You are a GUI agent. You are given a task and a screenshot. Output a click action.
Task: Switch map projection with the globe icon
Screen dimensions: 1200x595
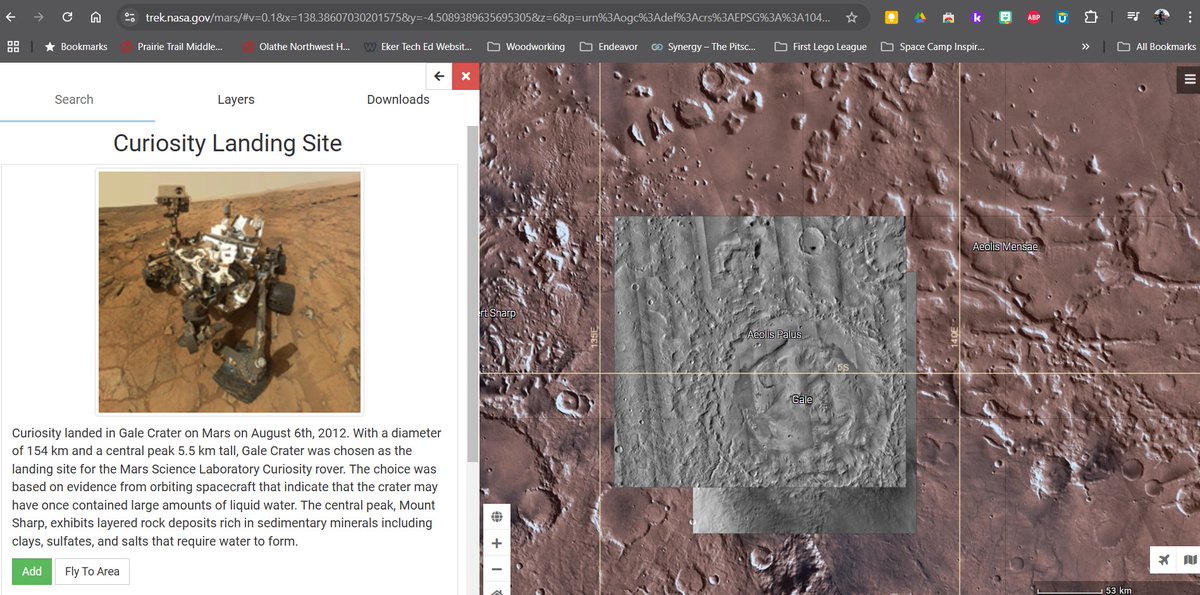(x=497, y=517)
